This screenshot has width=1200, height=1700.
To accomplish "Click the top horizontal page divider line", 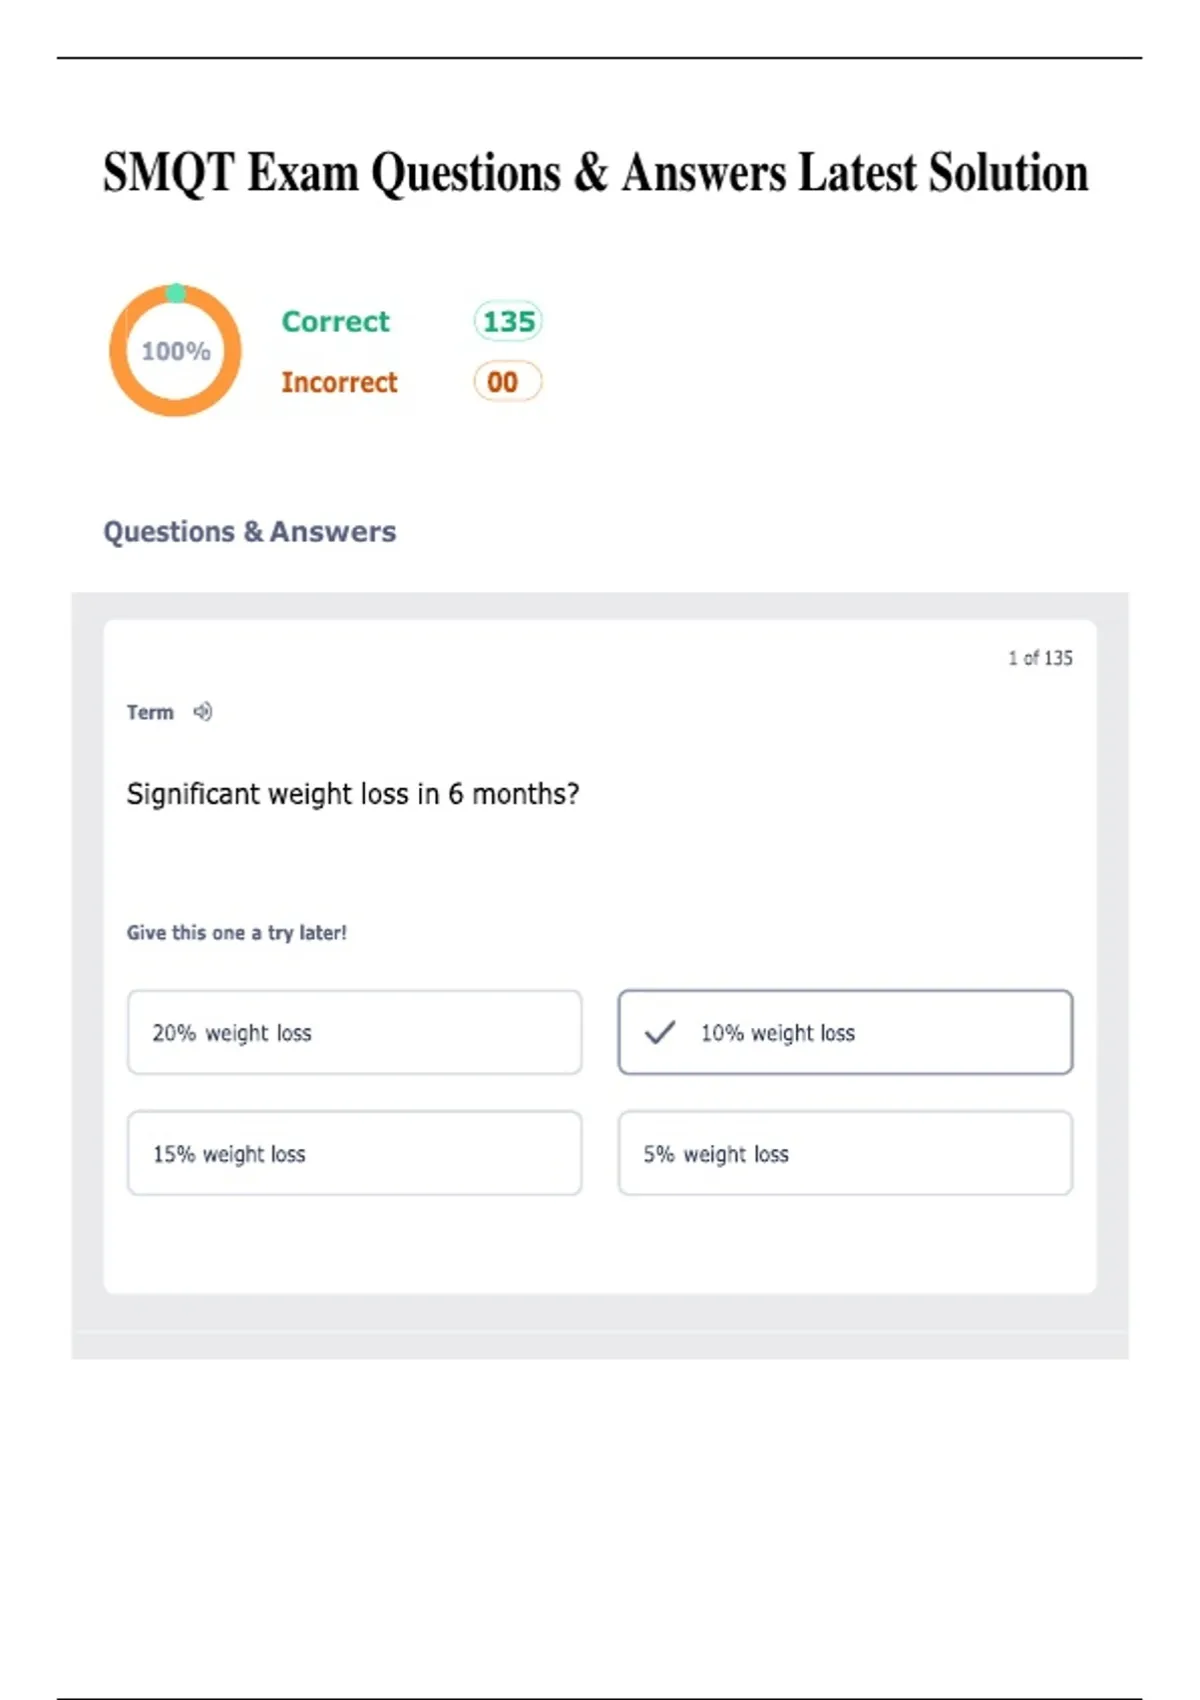I will (600, 58).
